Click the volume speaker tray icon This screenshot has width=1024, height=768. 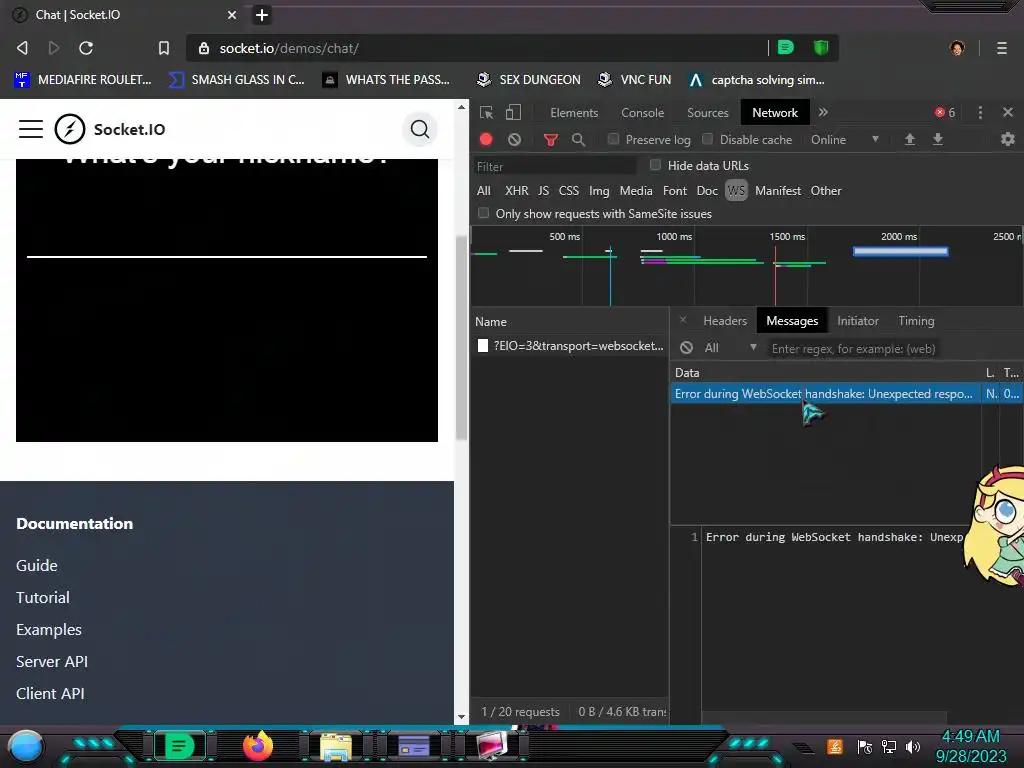(912, 746)
